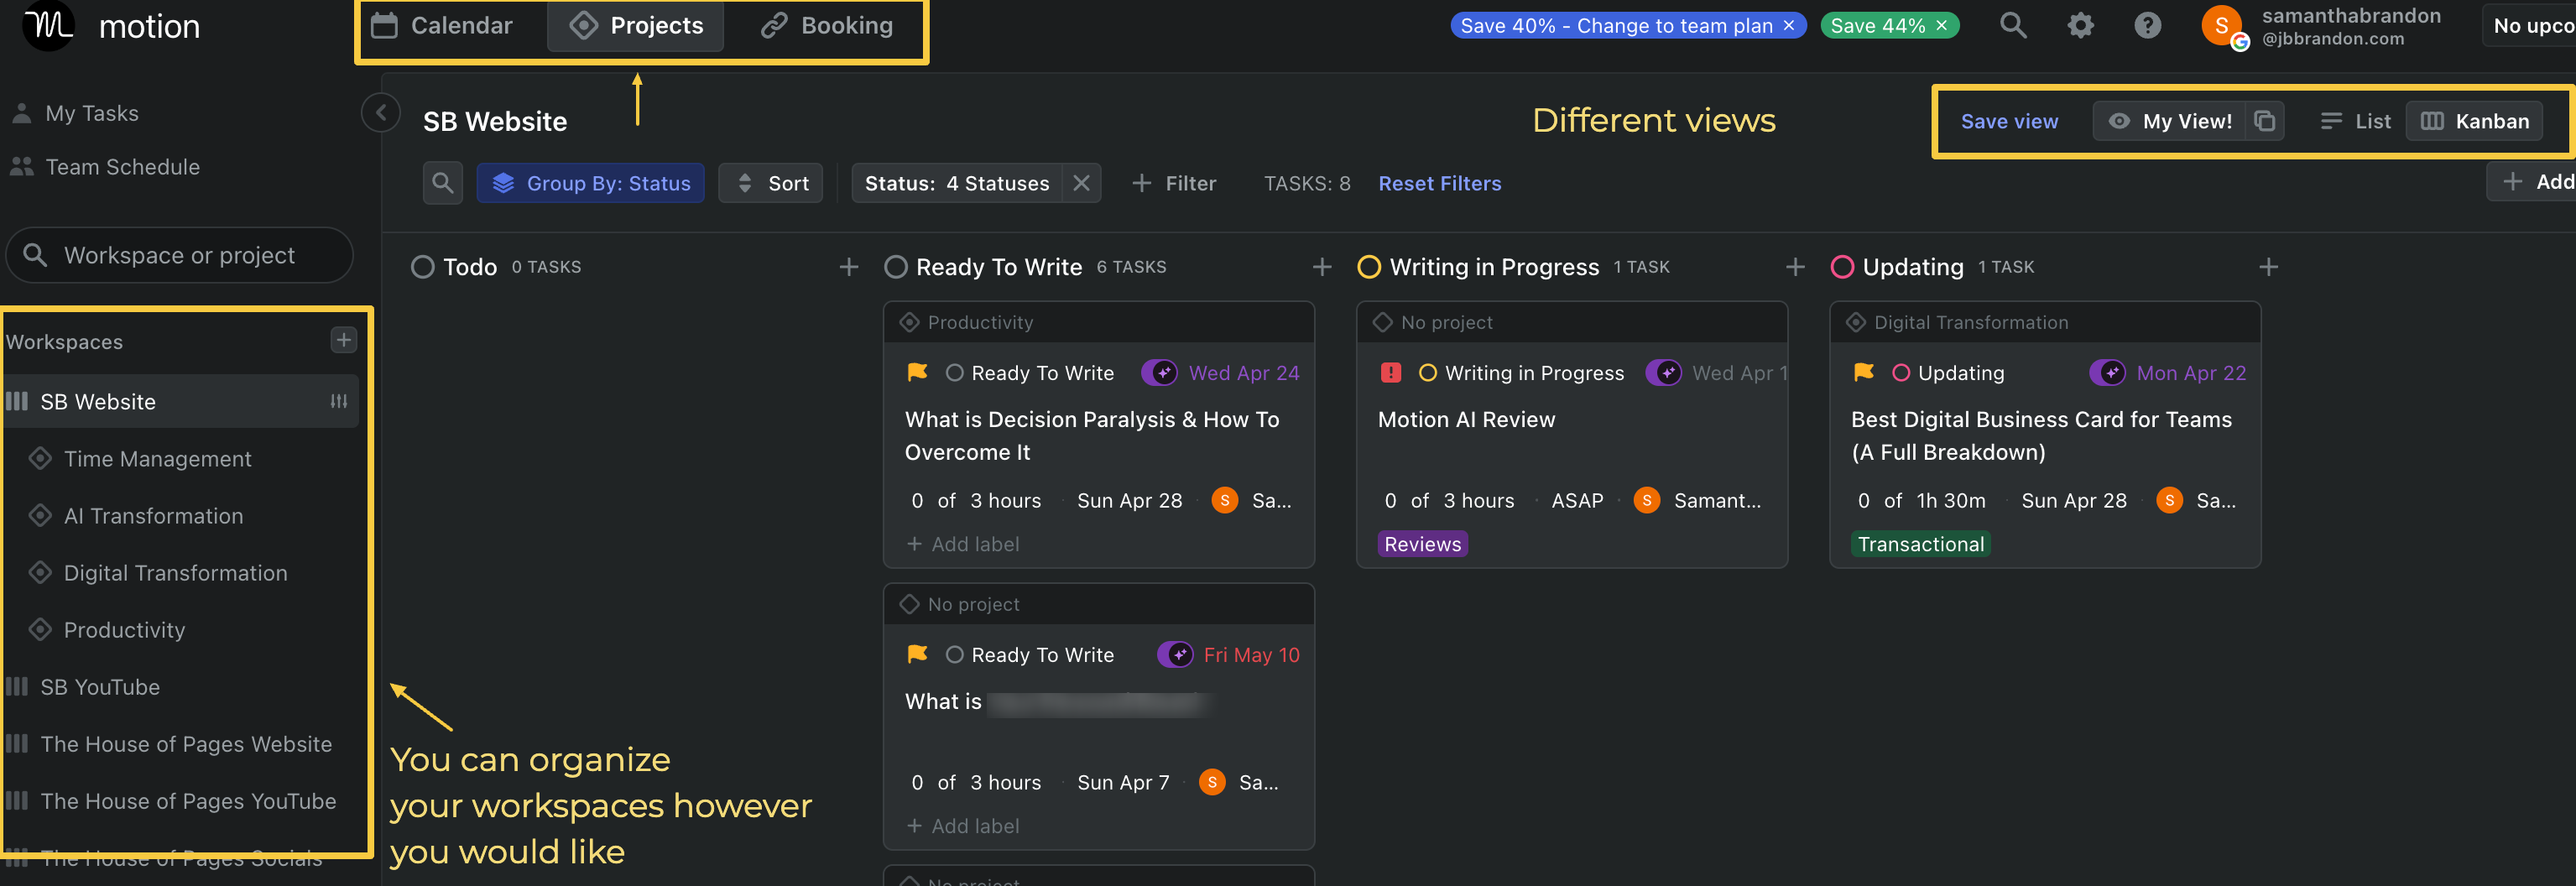Image resolution: width=2576 pixels, height=886 pixels.
Task: Select the My View! saved view
Action: point(2171,121)
